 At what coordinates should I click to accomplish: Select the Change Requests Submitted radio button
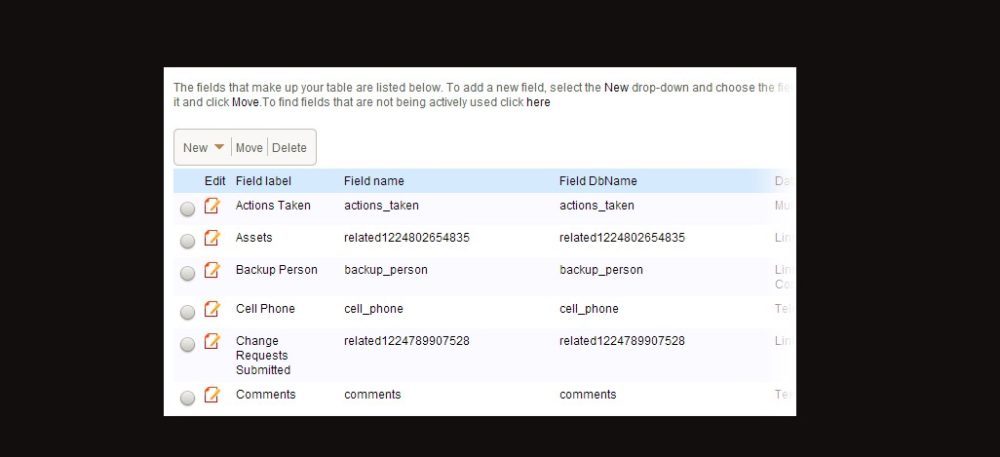188,345
